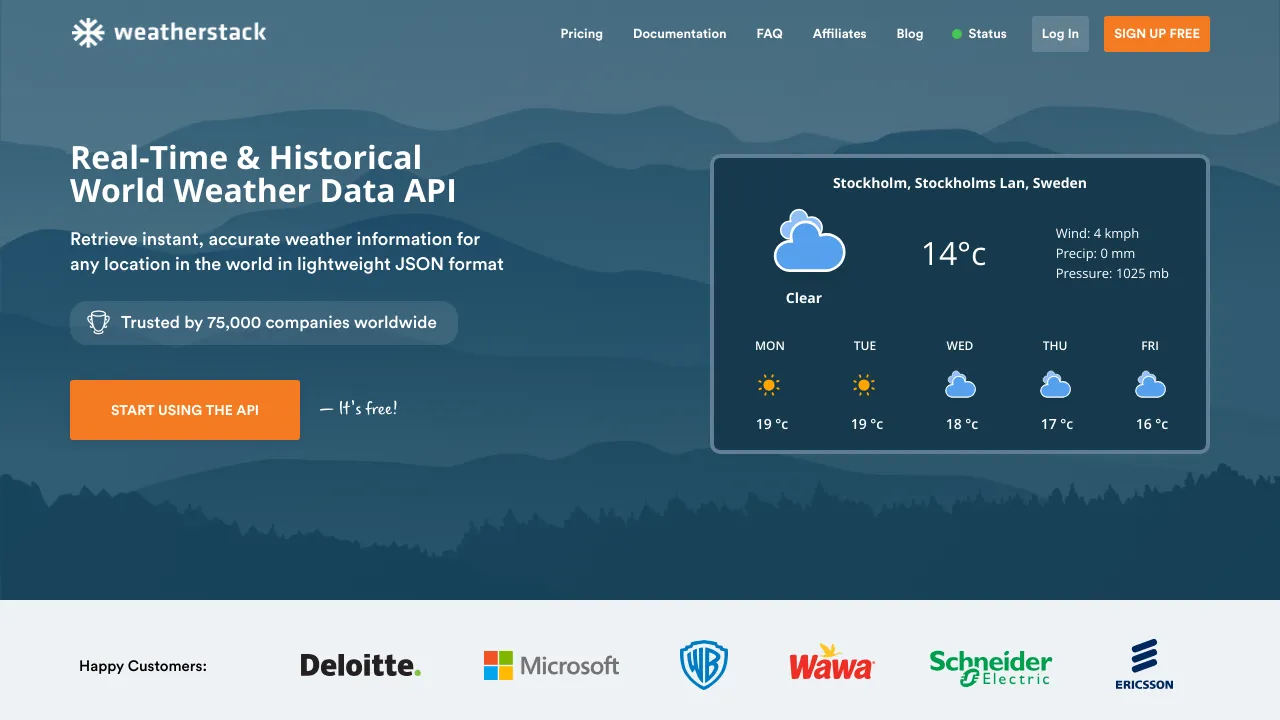Click the Deloitte customer logo
This screenshot has width=1280, height=720.
[361, 665]
